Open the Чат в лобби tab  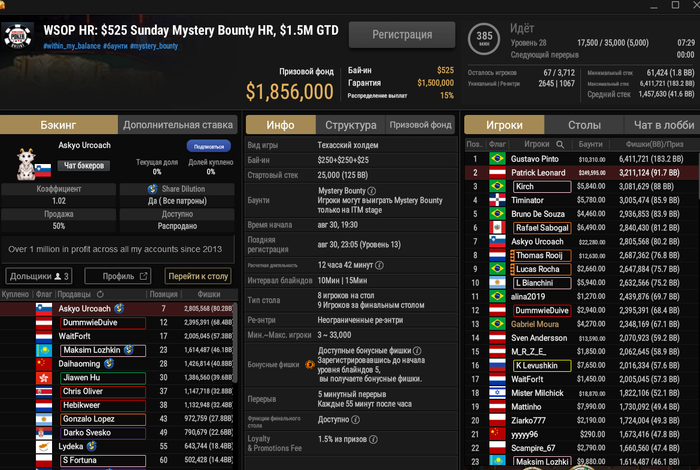[x=662, y=125]
